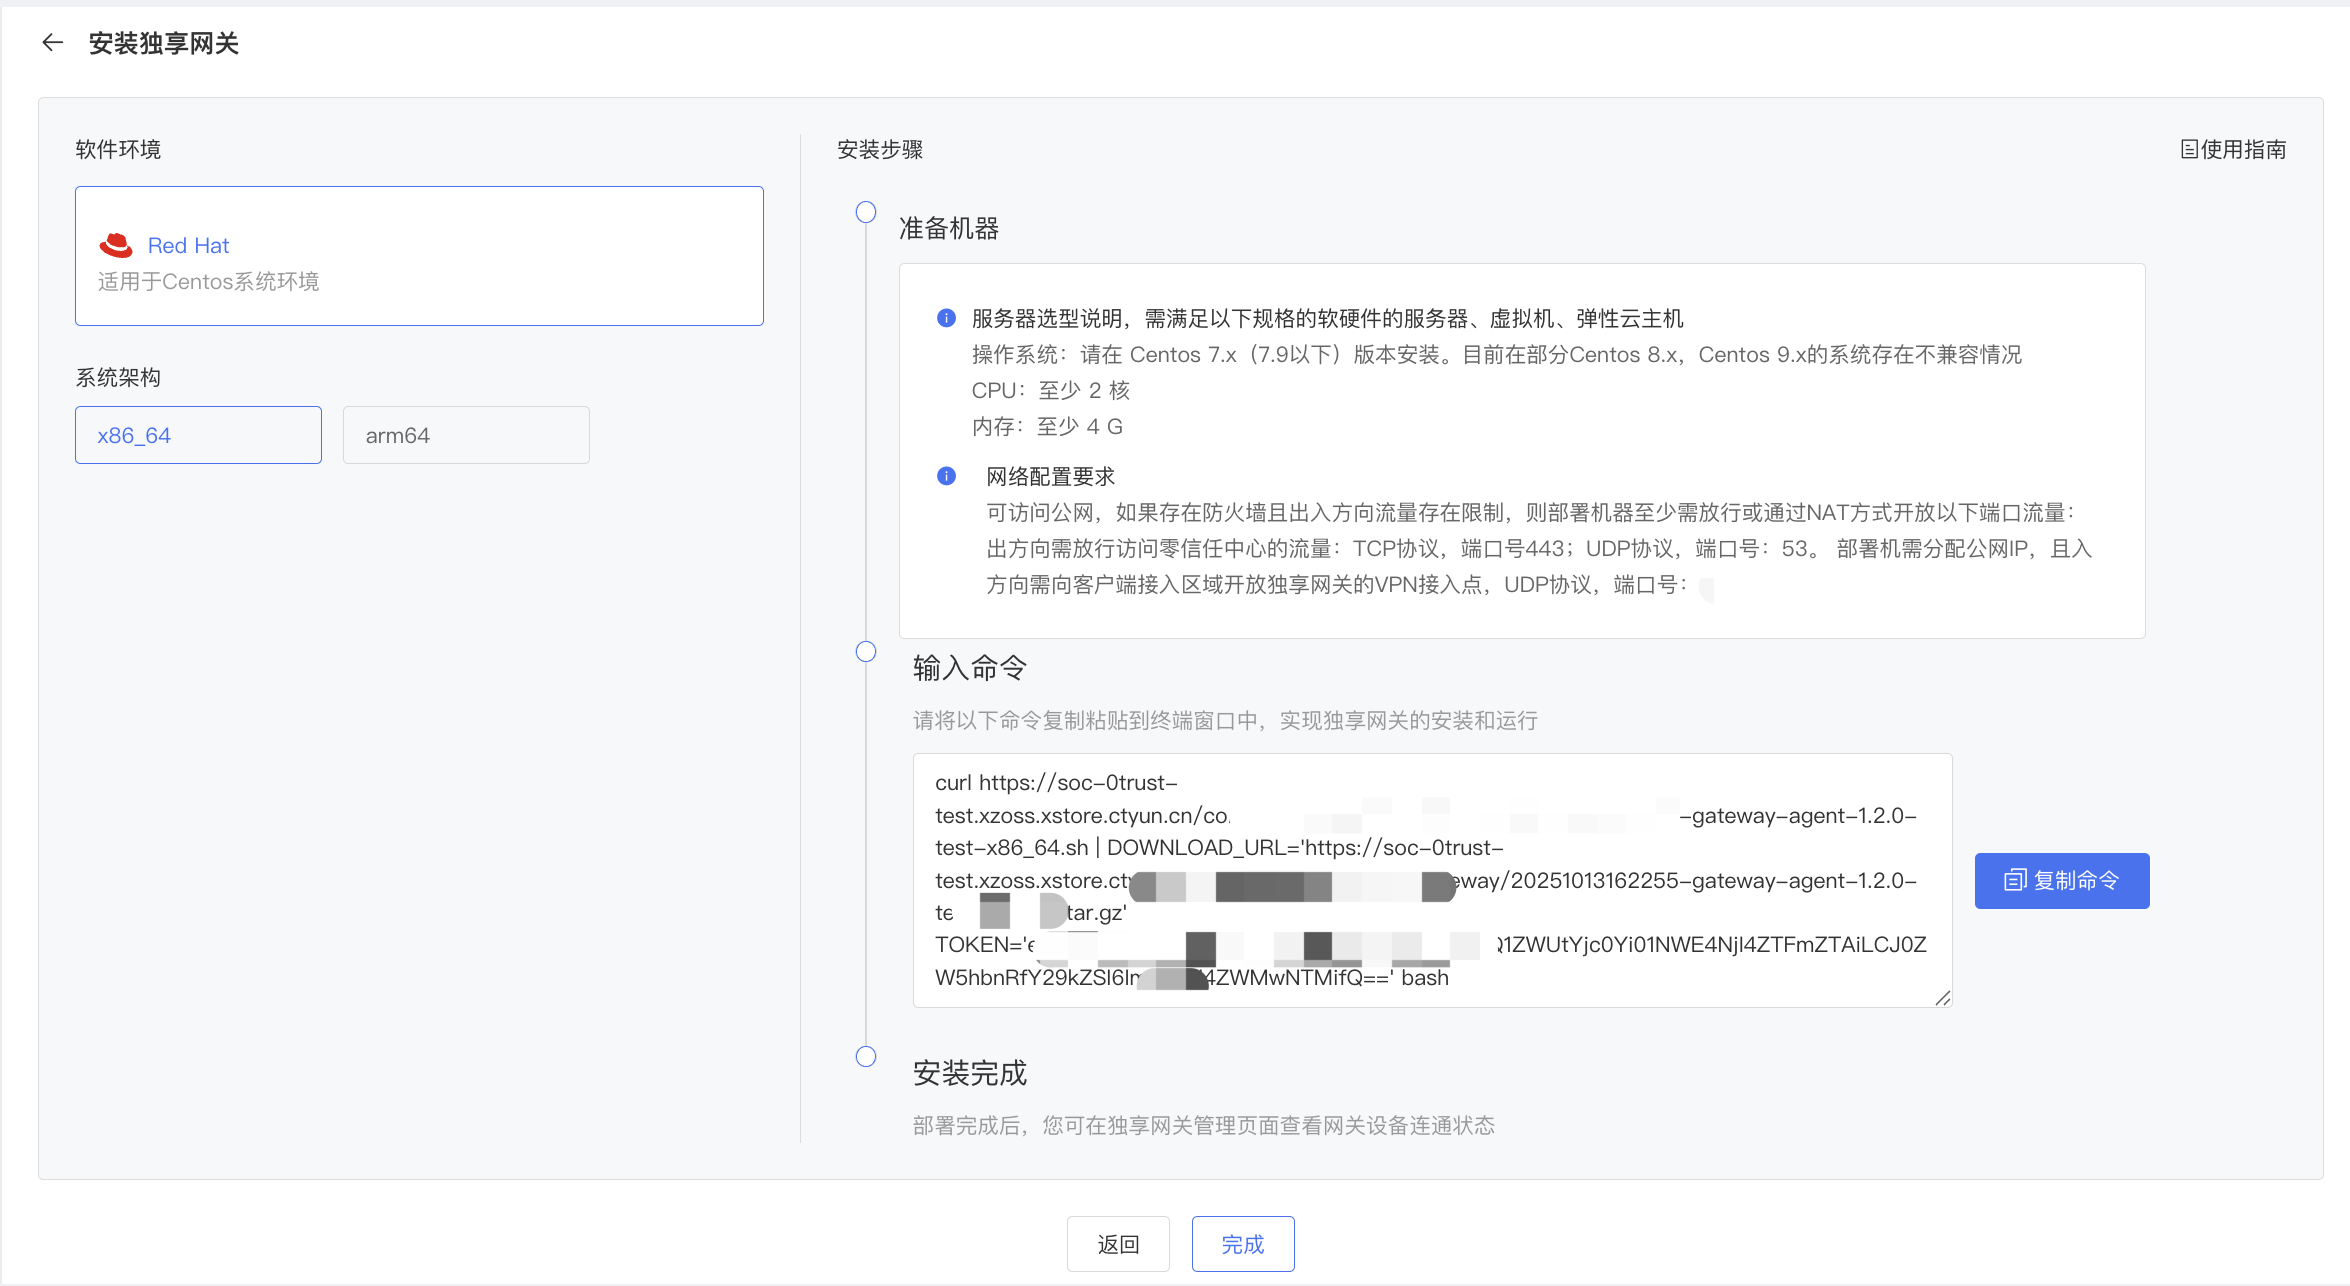
Task: Click the Red Hat logo icon
Action: point(116,245)
